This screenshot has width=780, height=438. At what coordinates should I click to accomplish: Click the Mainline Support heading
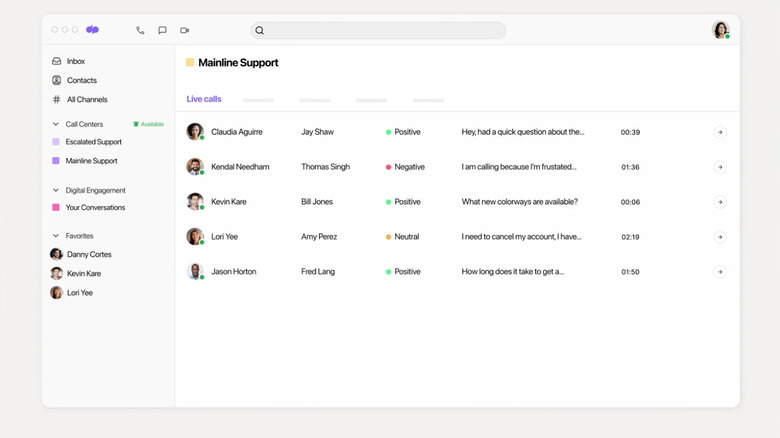click(238, 63)
